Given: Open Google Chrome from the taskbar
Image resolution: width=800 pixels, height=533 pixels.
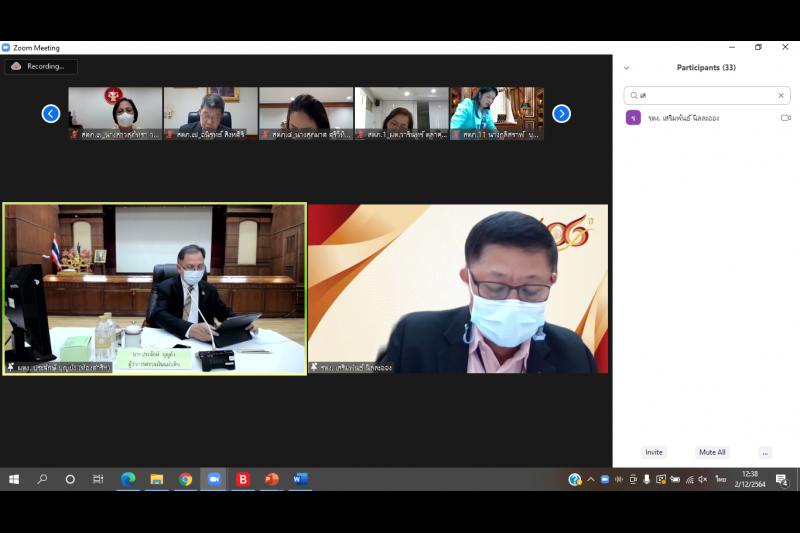Looking at the screenshot, I should click(186, 479).
